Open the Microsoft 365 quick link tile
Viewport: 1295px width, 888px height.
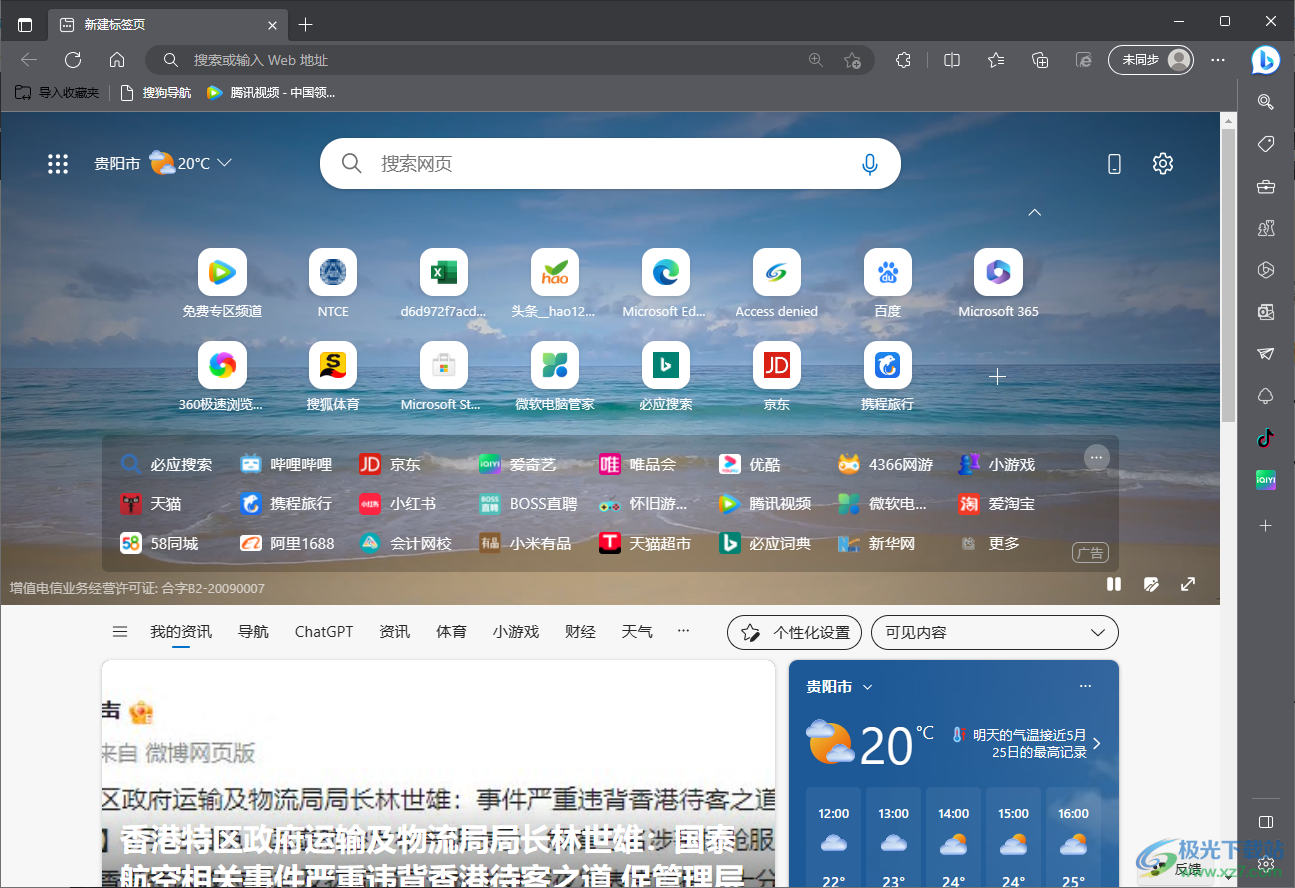tap(998, 284)
